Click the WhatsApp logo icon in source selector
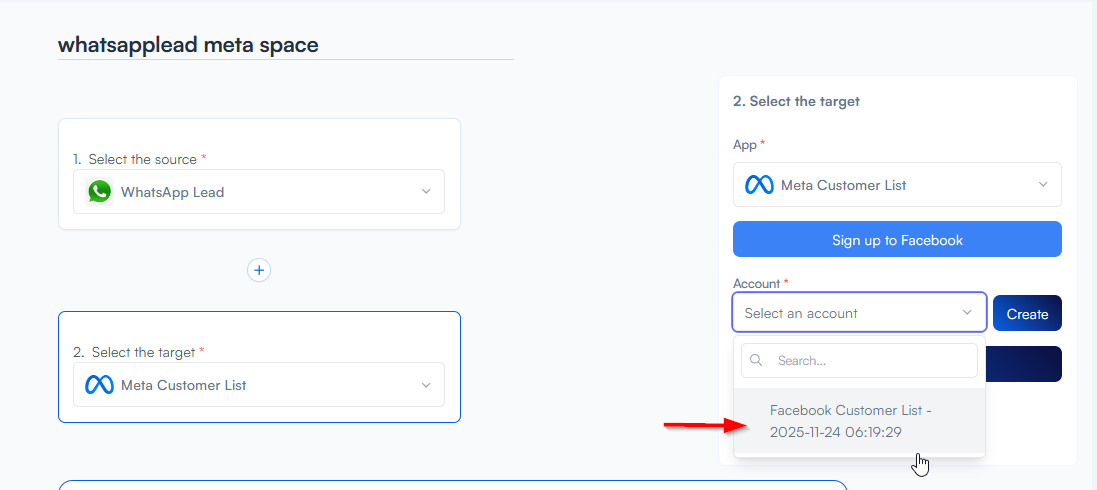This screenshot has width=1097, height=490. coord(99,192)
